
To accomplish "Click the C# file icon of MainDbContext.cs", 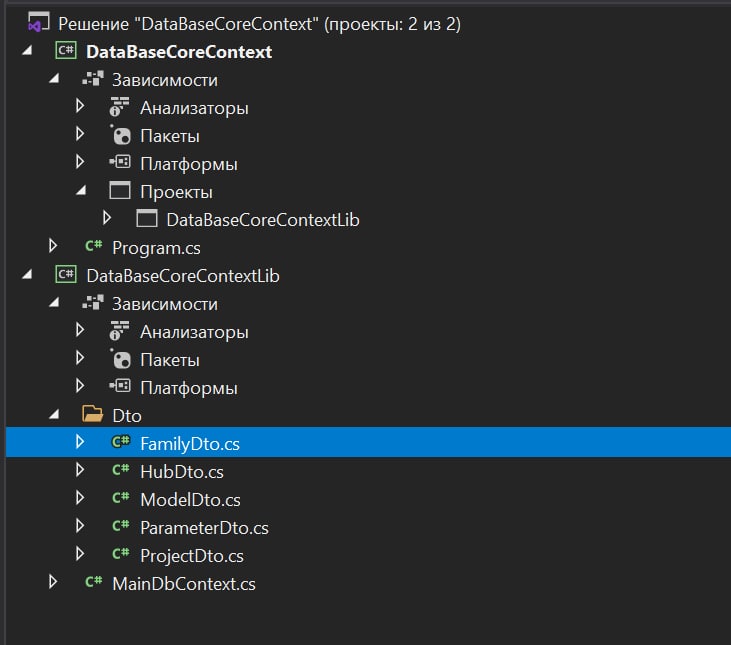I will pos(94,582).
